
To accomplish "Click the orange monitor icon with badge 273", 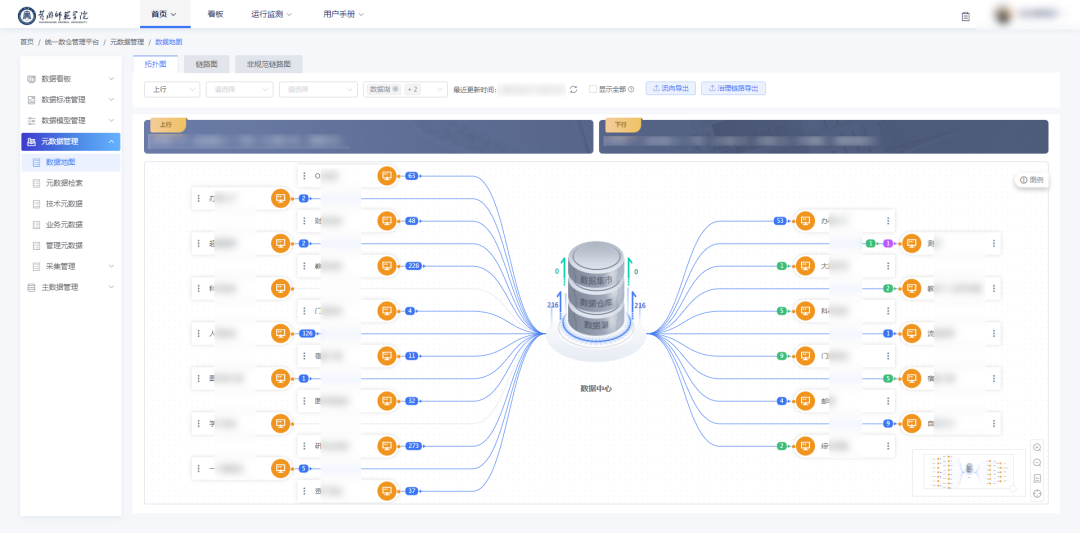I will click(387, 445).
